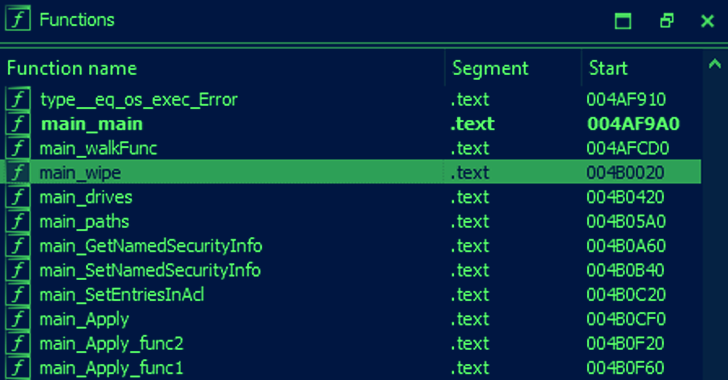Select the main_GetNamedSecurityInfo function row
The width and height of the screenshot is (728, 380).
pyautogui.click(x=351, y=246)
